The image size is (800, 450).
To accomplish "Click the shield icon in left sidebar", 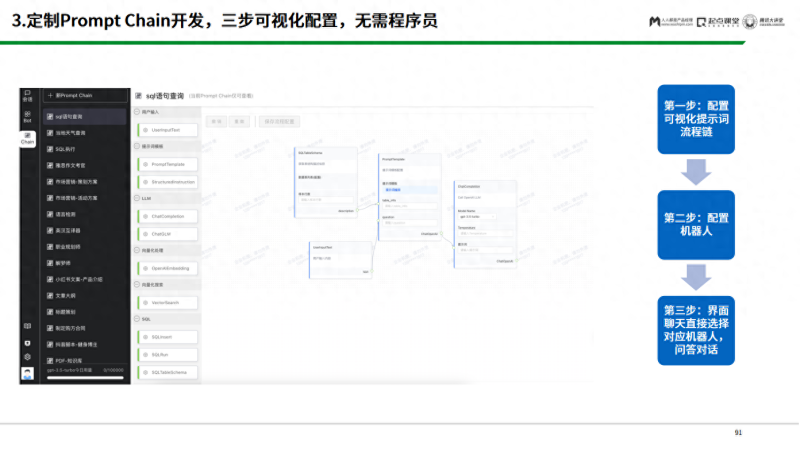I will point(27,342).
